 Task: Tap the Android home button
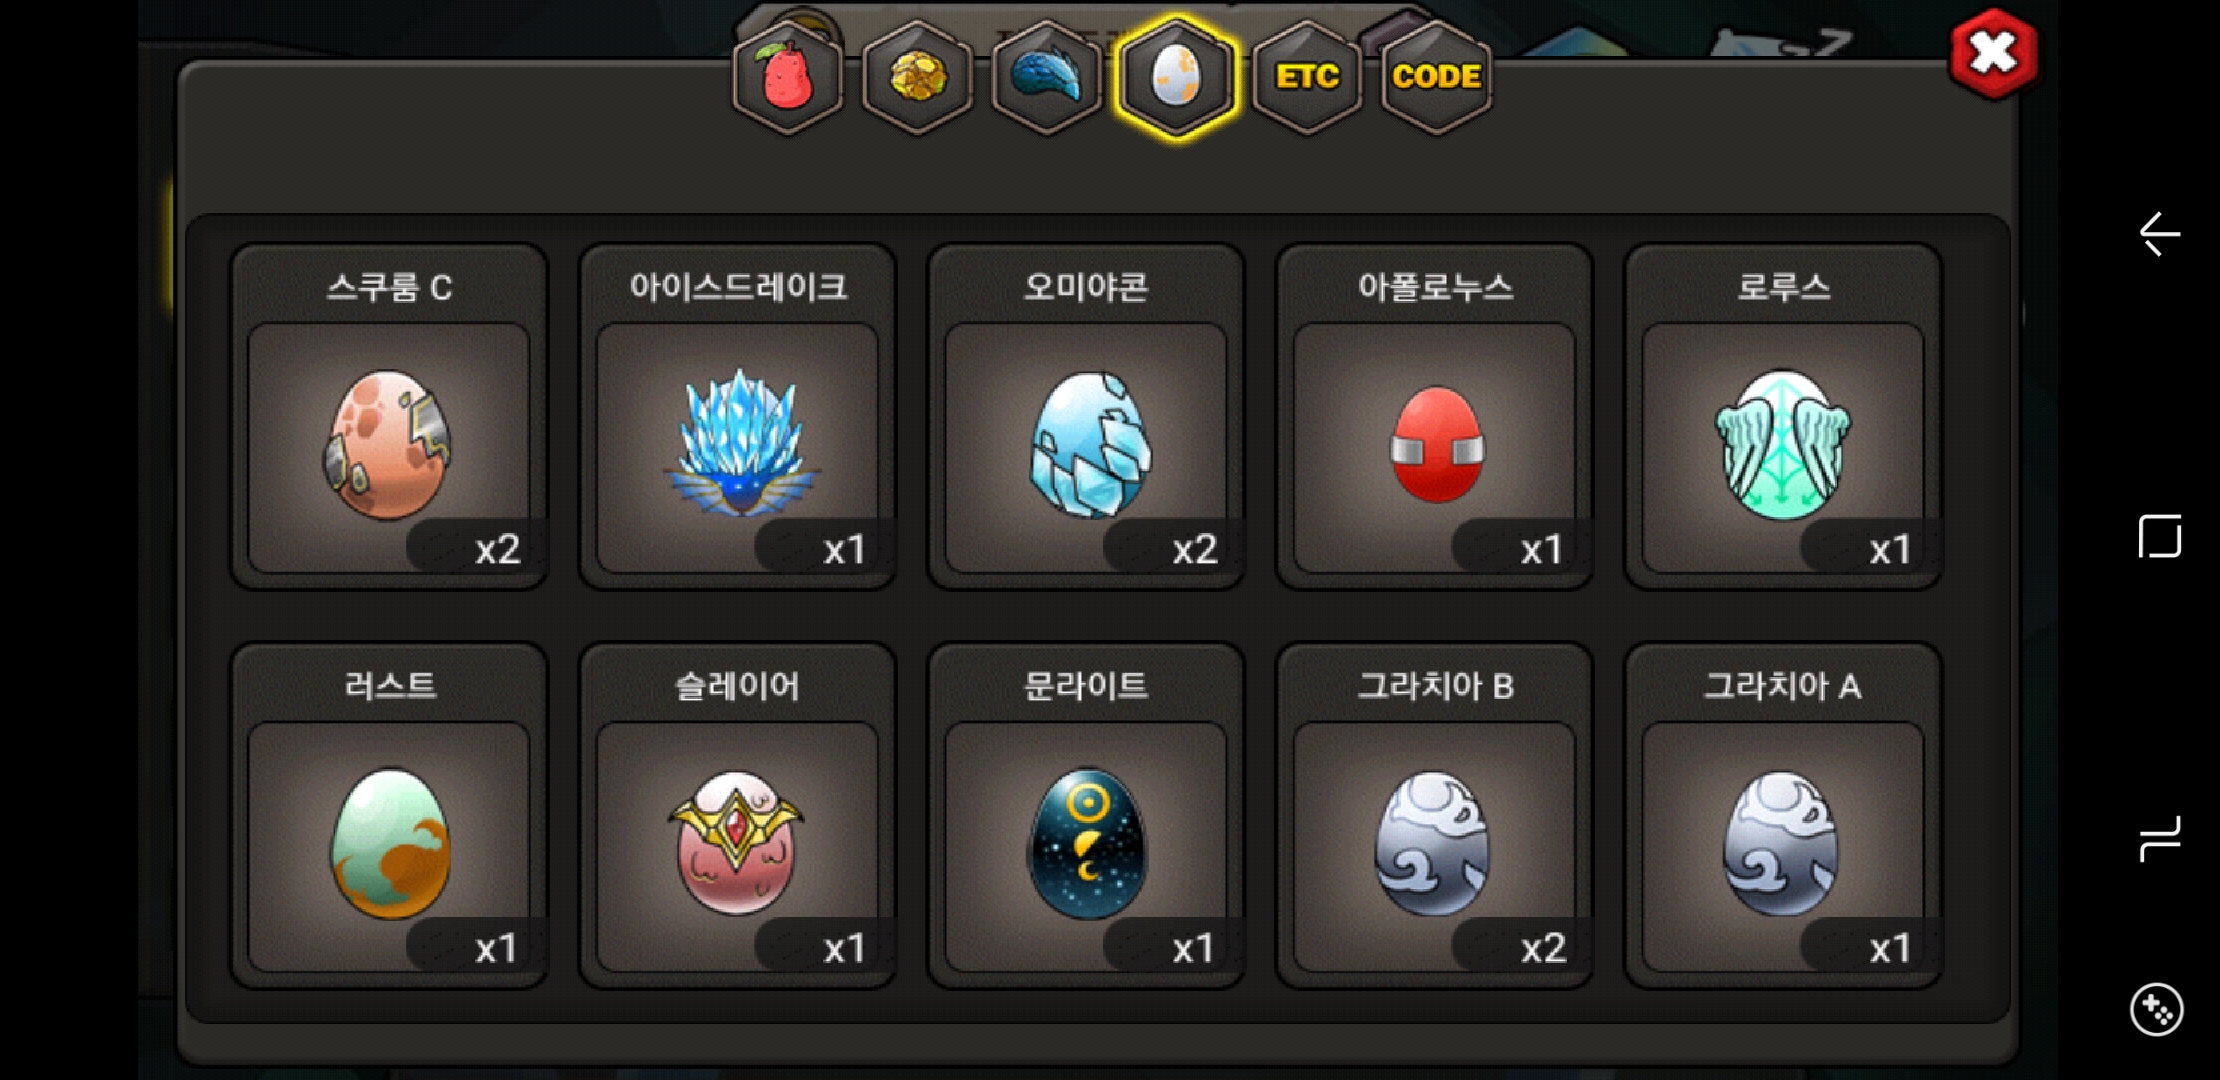tap(2160, 537)
